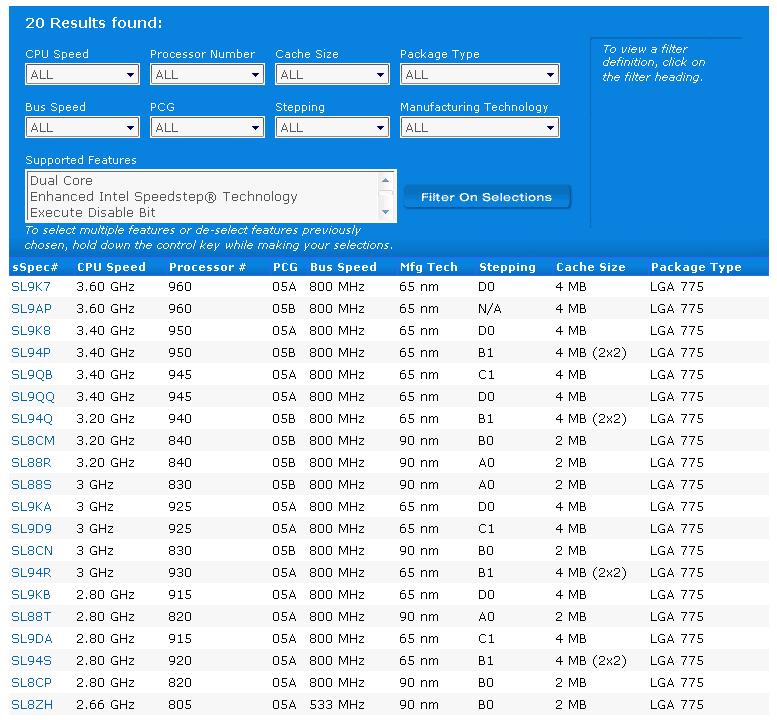The image size is (777, 720).
Task: Click processor number 805 cell
Action: point(180,705)
